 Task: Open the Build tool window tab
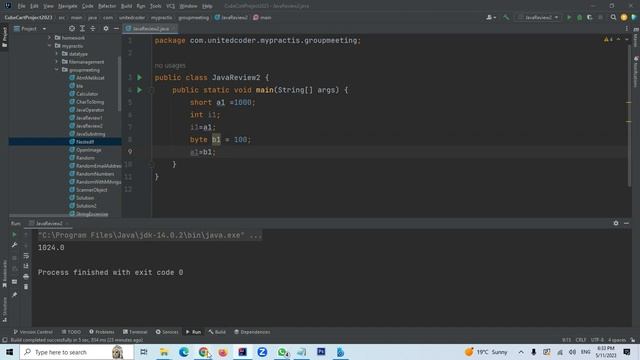217,332
